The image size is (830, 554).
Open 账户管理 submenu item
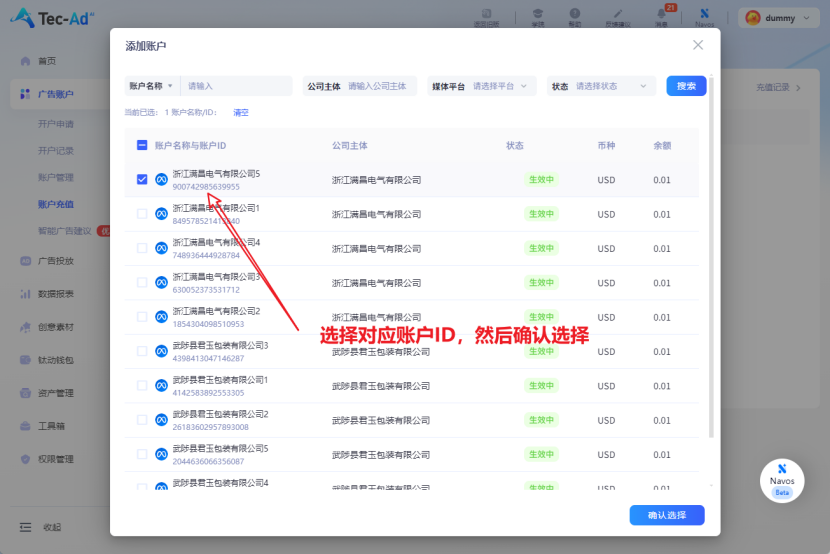tap(56, 177)
